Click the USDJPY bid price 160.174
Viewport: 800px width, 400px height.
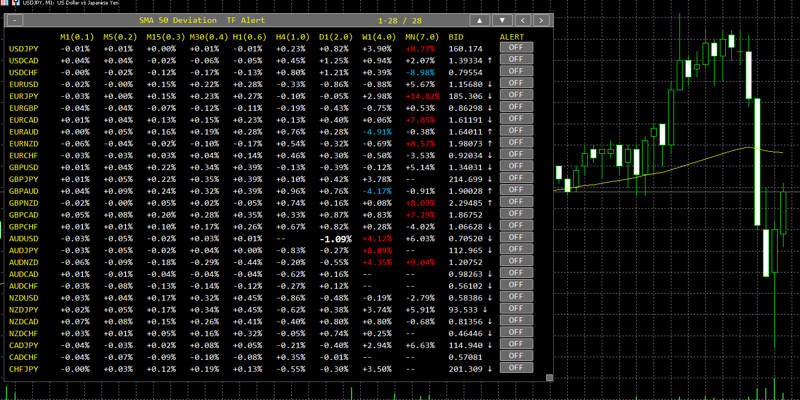[x=465, y=49]
